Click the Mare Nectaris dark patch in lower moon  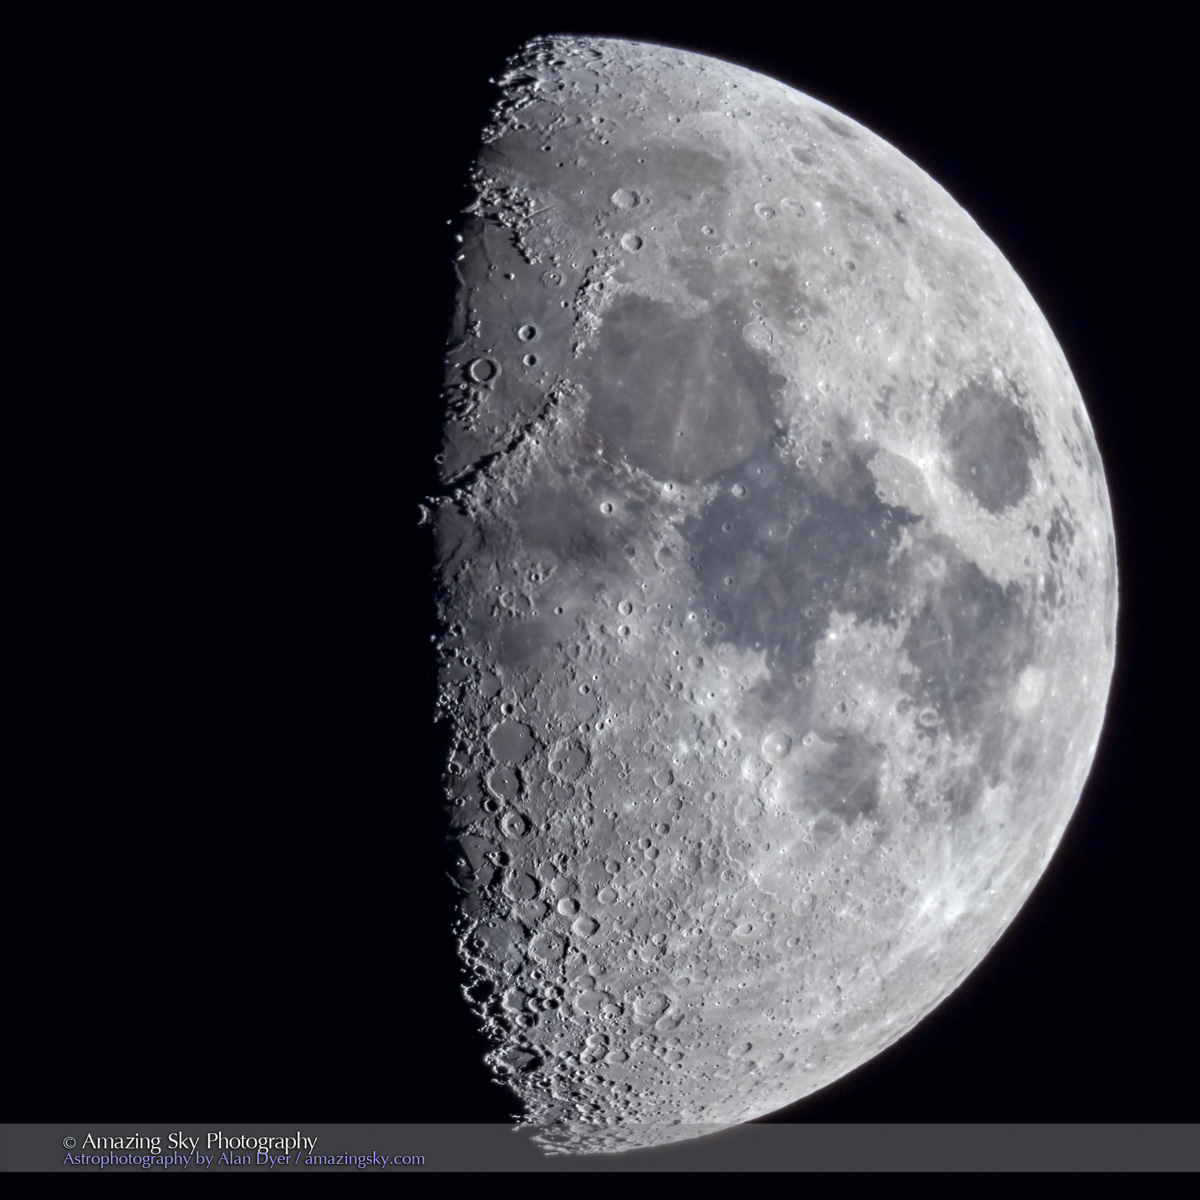coord(832,775)
